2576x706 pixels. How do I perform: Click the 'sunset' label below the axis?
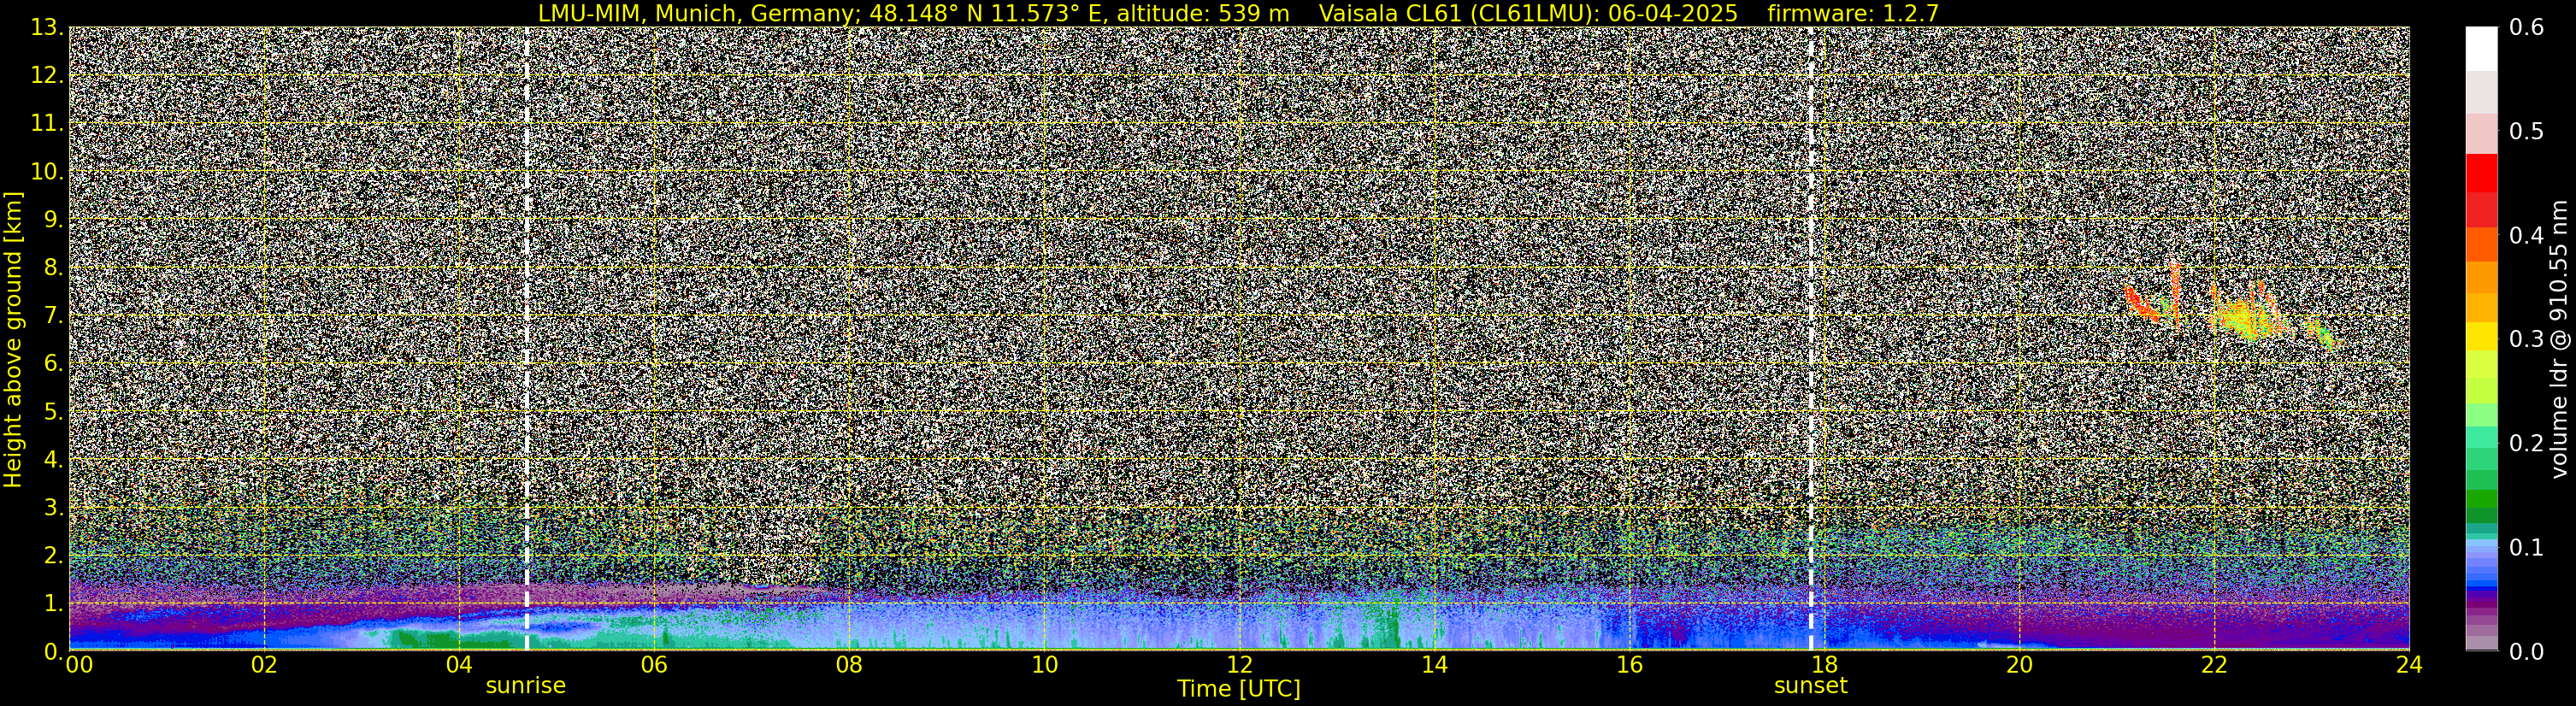point(1810,686)
